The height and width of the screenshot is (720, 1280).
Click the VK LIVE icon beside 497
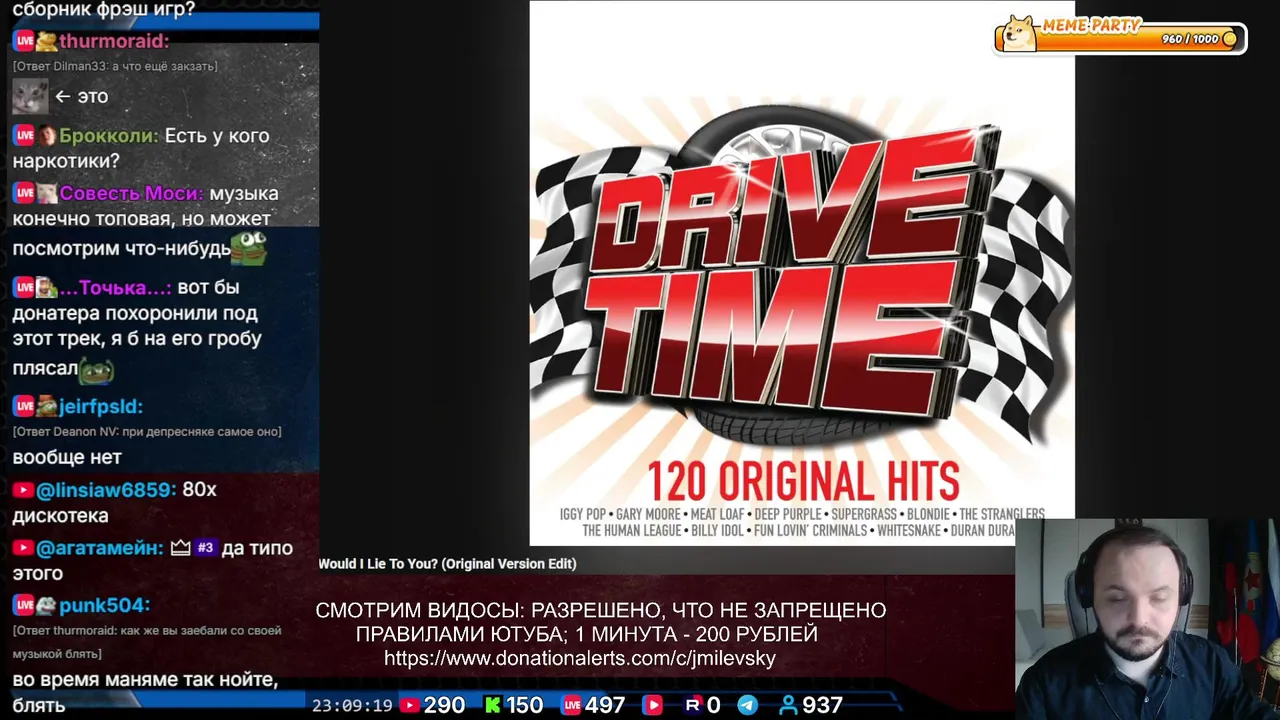(572, 706)
